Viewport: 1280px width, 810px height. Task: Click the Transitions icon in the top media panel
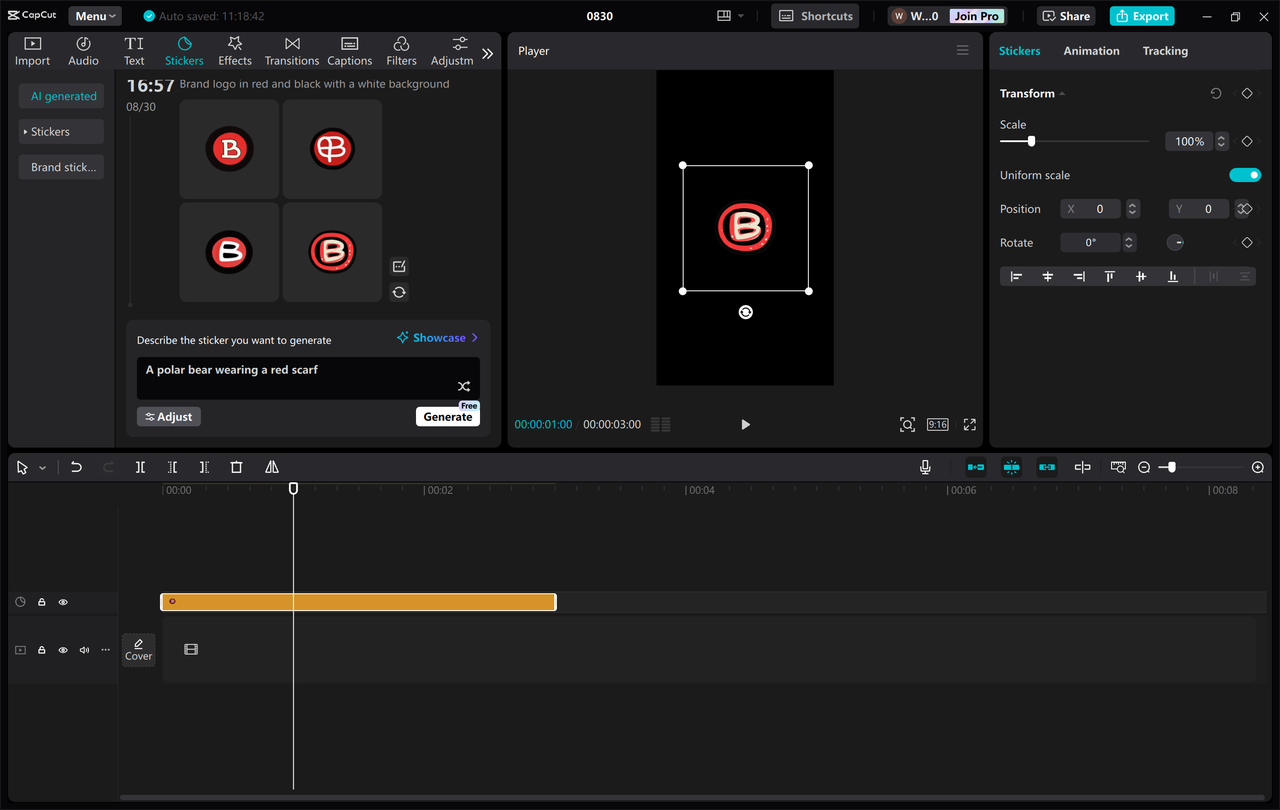click(x=291, y=50)
